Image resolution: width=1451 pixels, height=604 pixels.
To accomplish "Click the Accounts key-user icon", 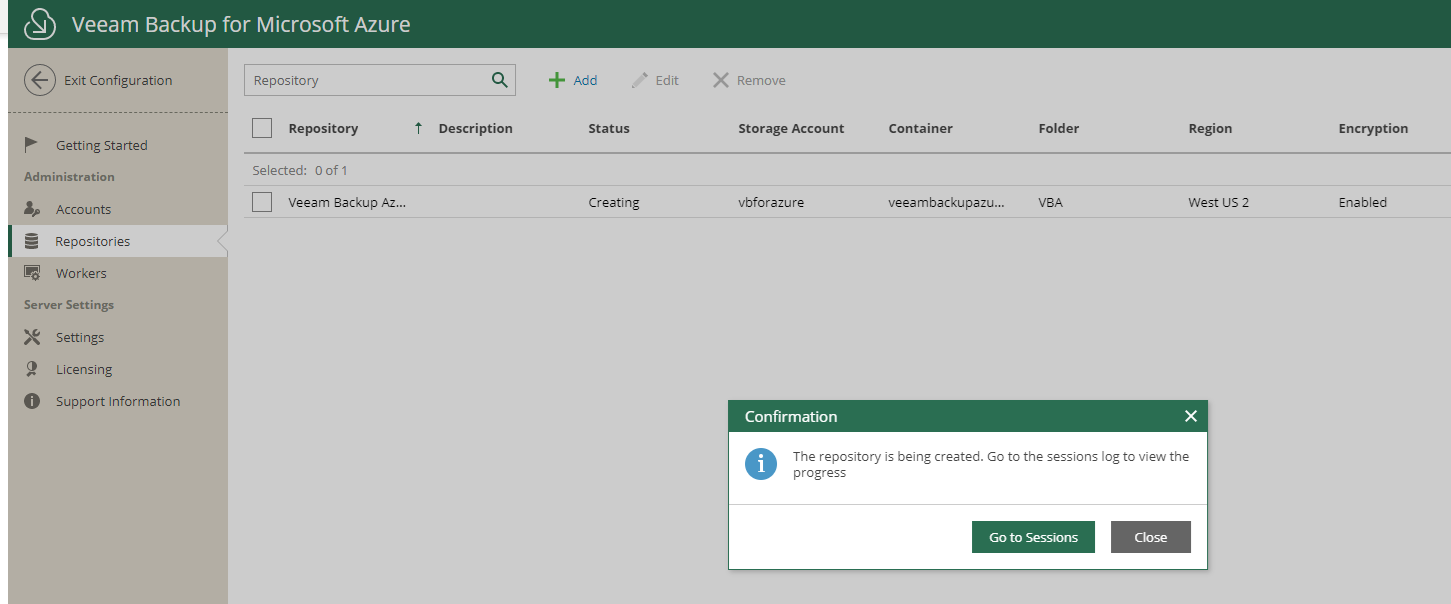I will [32, 209].
